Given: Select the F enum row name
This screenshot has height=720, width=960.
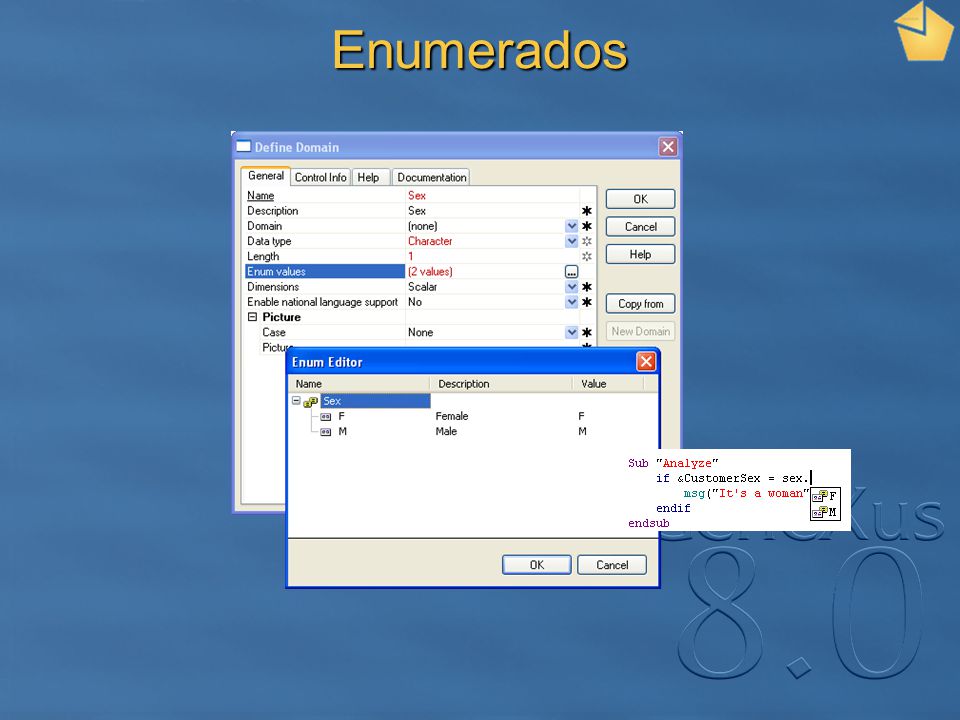Looking at the screenshot, I should 342,416.
